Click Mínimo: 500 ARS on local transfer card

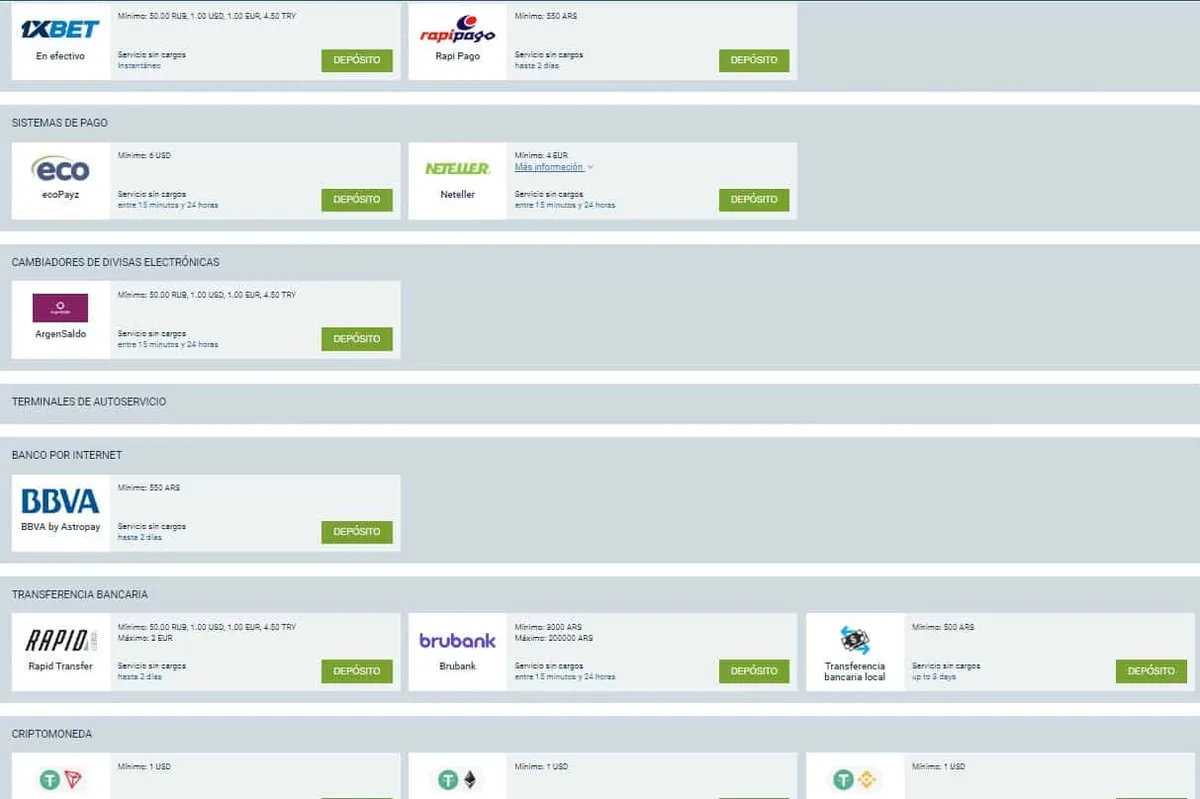click(x=943, y=627)
